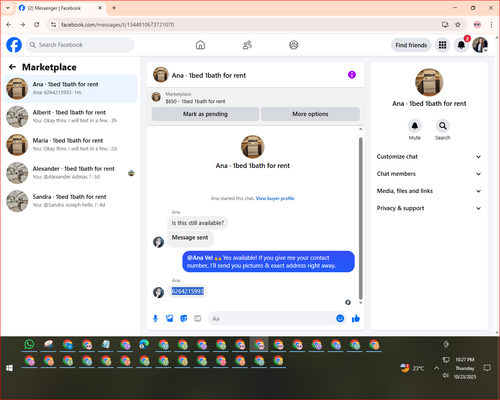Image resolution: width=500 pixels, height=400 pixels.
Task: Choose a sticker from the sticker icon
Action: pos(184,319)
